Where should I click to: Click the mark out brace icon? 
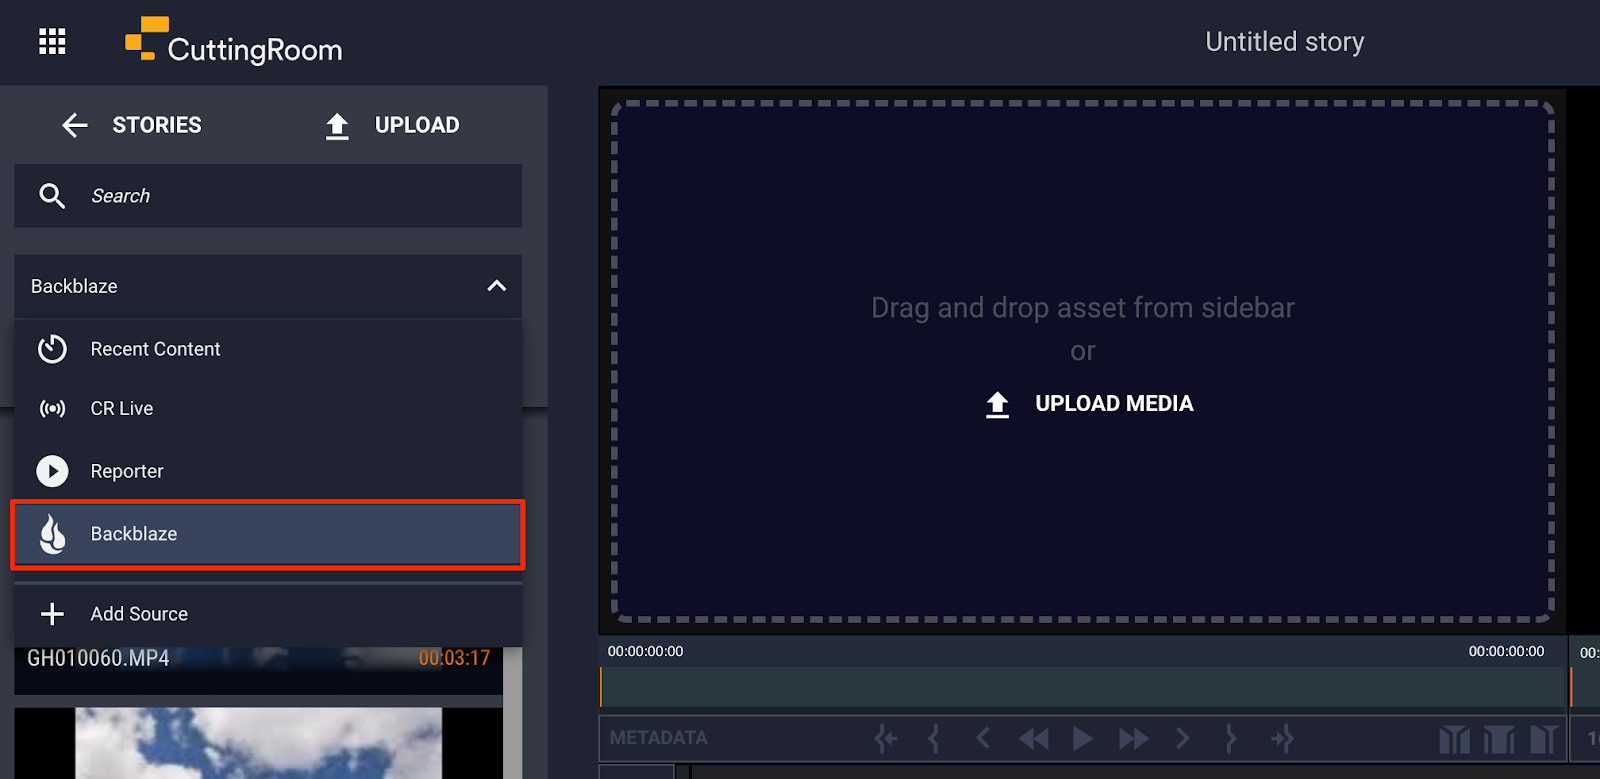point(1231,739)
